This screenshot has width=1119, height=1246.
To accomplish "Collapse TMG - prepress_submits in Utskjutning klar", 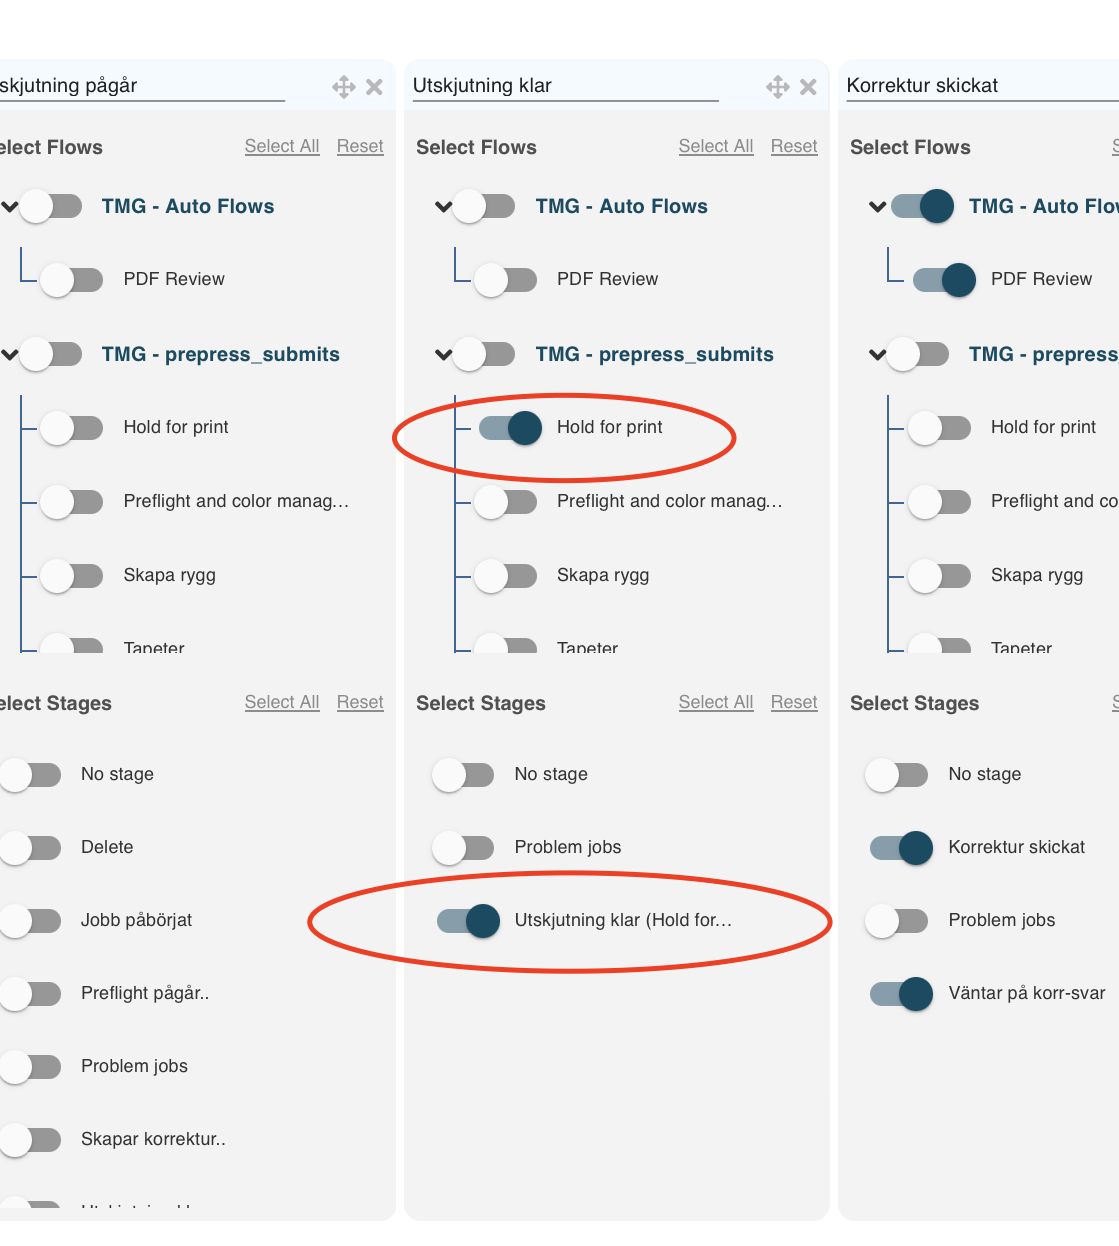I will pos(443,355).
